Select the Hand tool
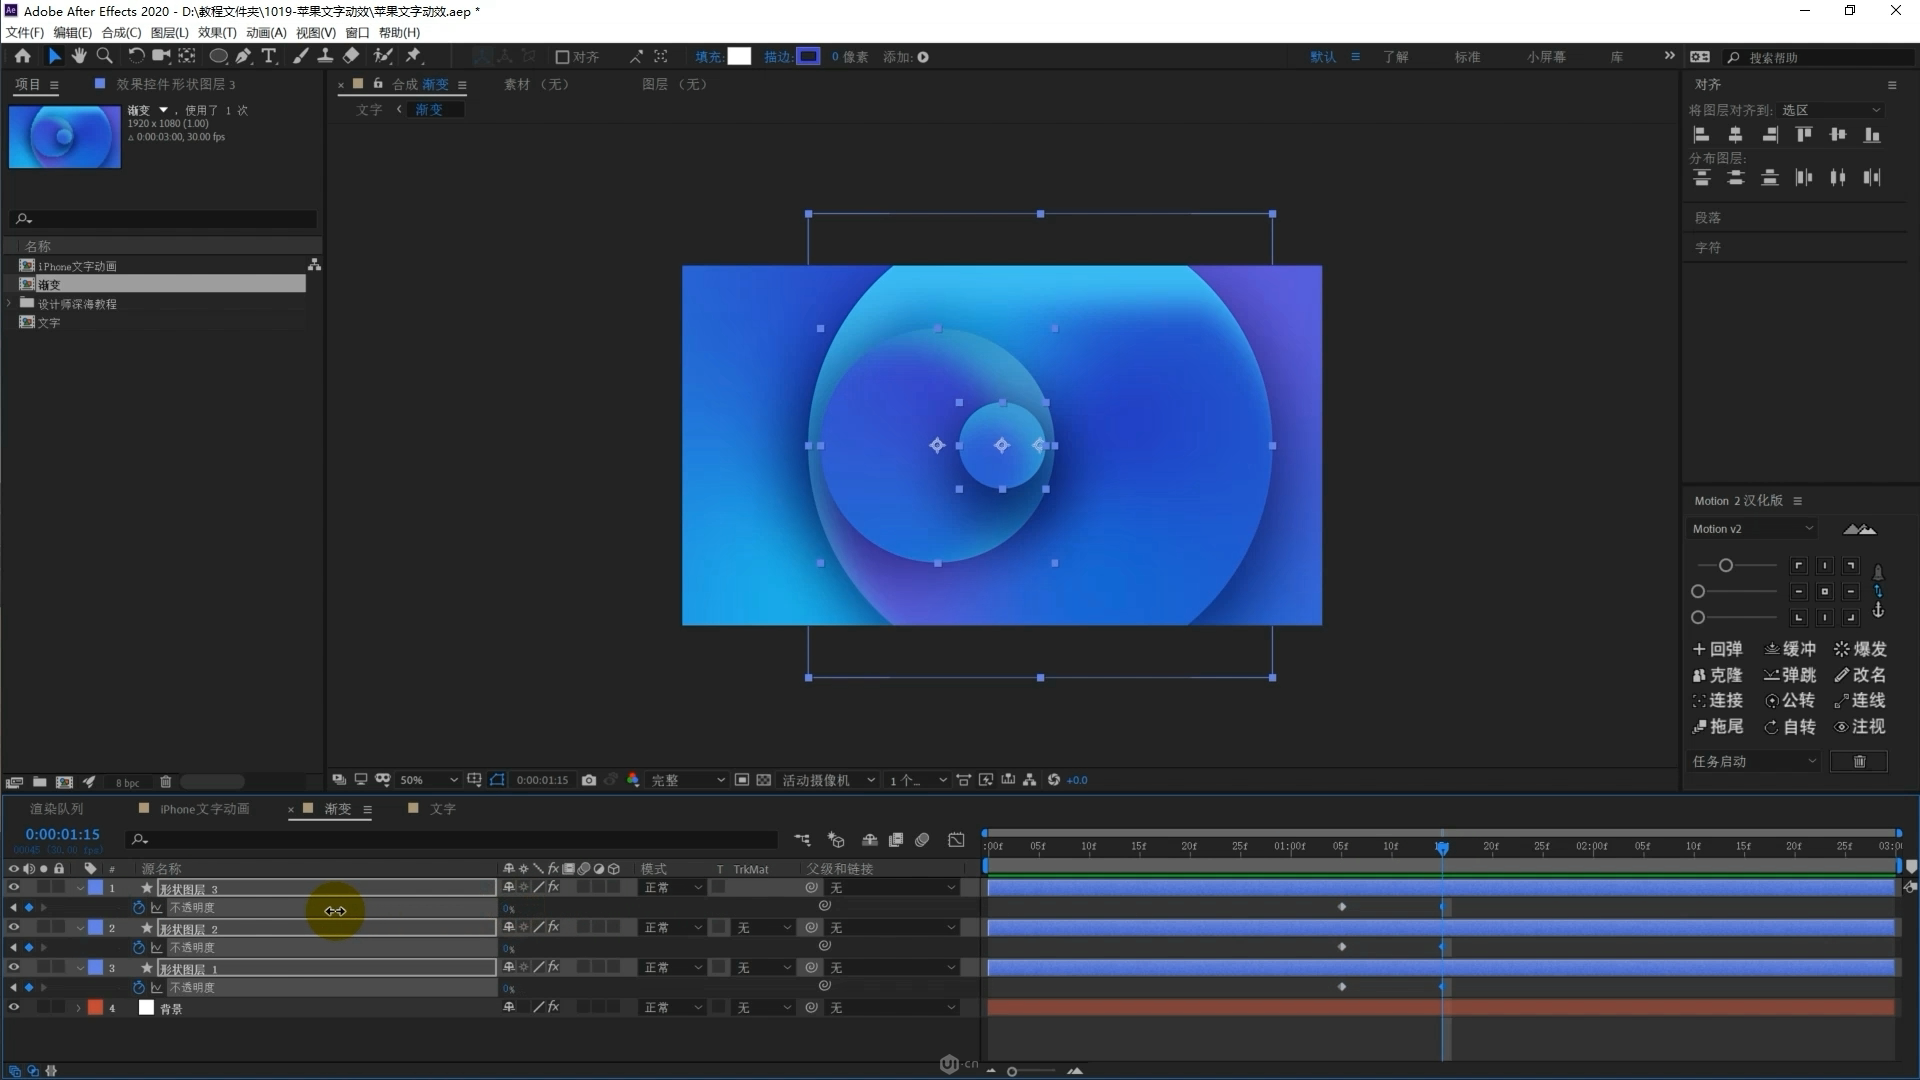The height and width of the screenshot is (1080, 1920). click(79, 57)
